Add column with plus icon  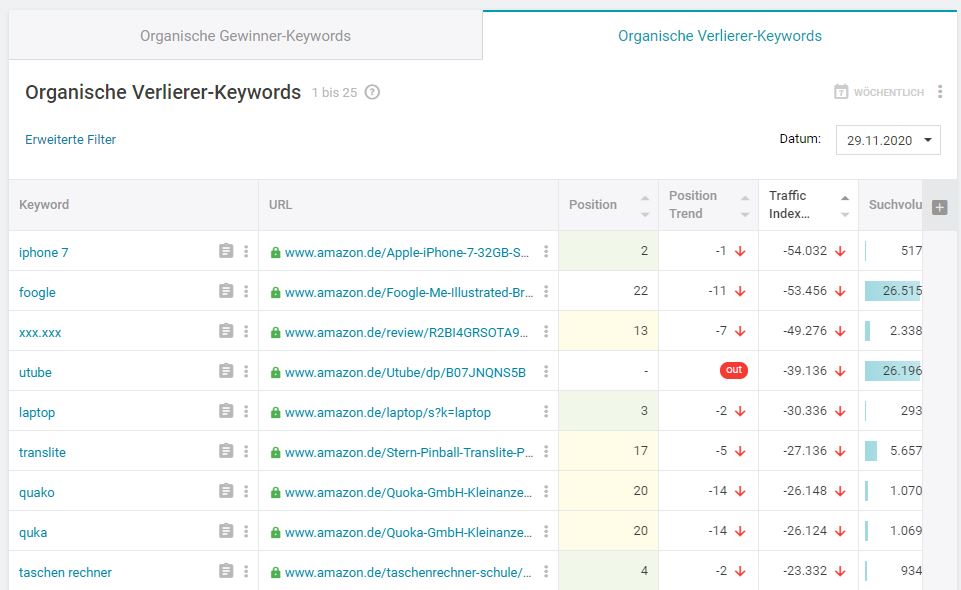pos(939,207)
